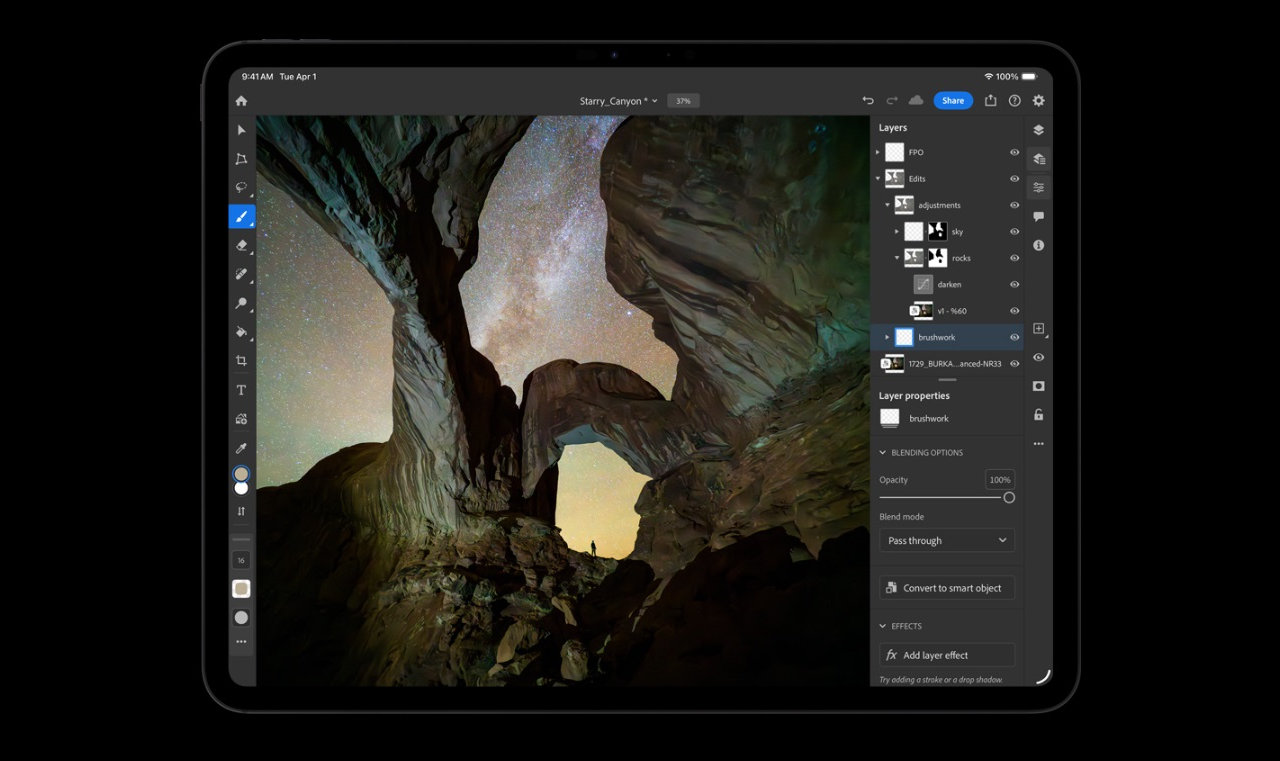Screen dimensions: 1280x761
Task: Tap the Convert to smart object button
Action: click(946, 587)
